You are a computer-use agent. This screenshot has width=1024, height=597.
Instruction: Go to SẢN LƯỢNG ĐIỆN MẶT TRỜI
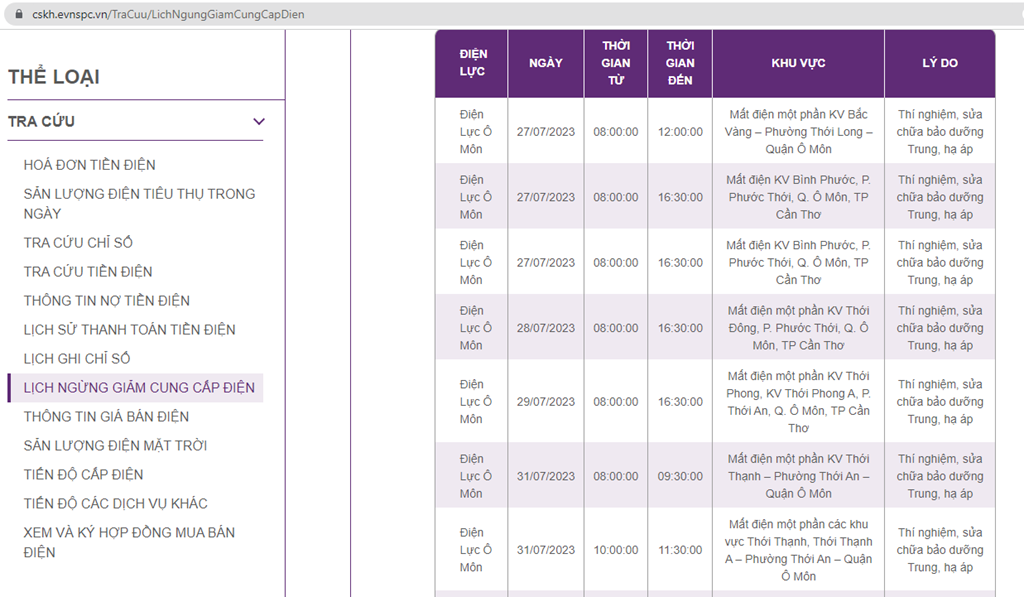[x=116, y=446]
